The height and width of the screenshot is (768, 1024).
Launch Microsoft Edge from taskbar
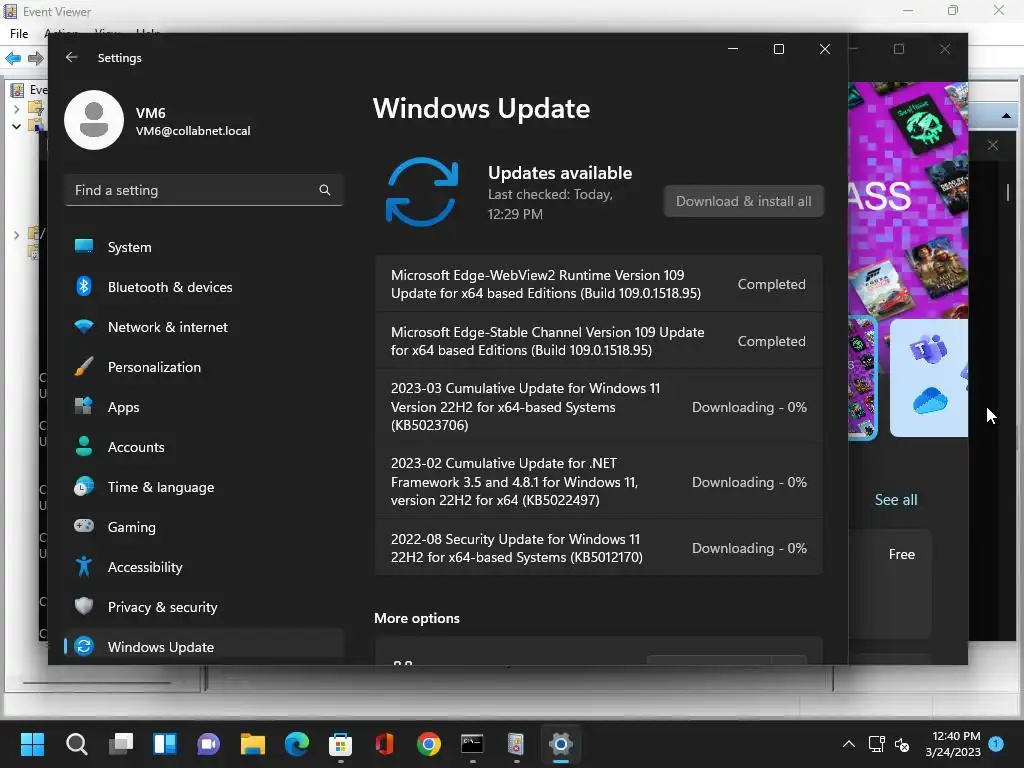[296, 744]
